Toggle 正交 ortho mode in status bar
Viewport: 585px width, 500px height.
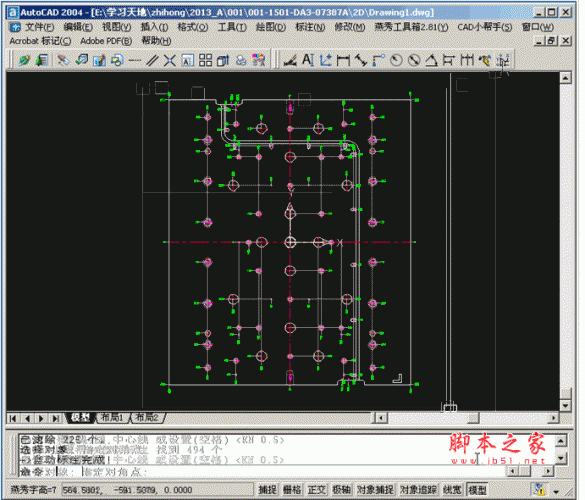pos(316,490)
